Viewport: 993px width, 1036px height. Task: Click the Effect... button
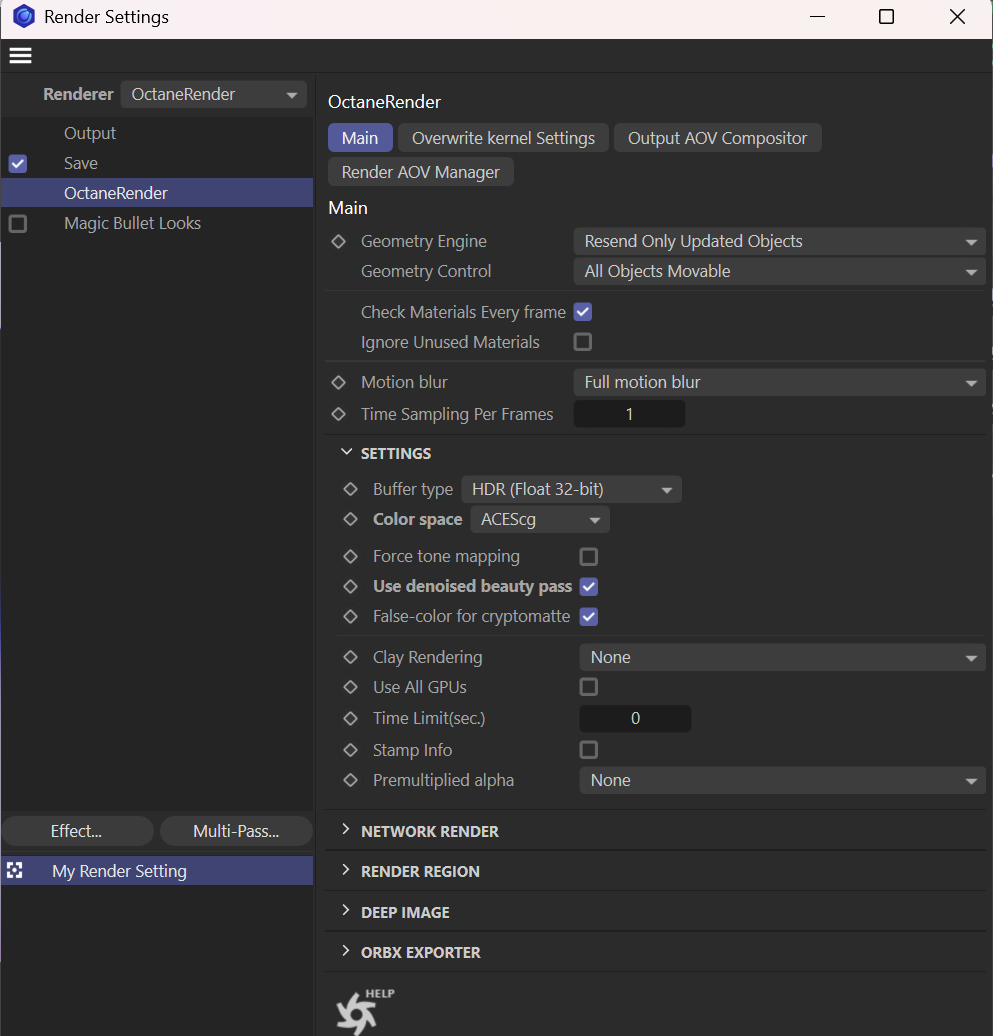pos(77,832)
